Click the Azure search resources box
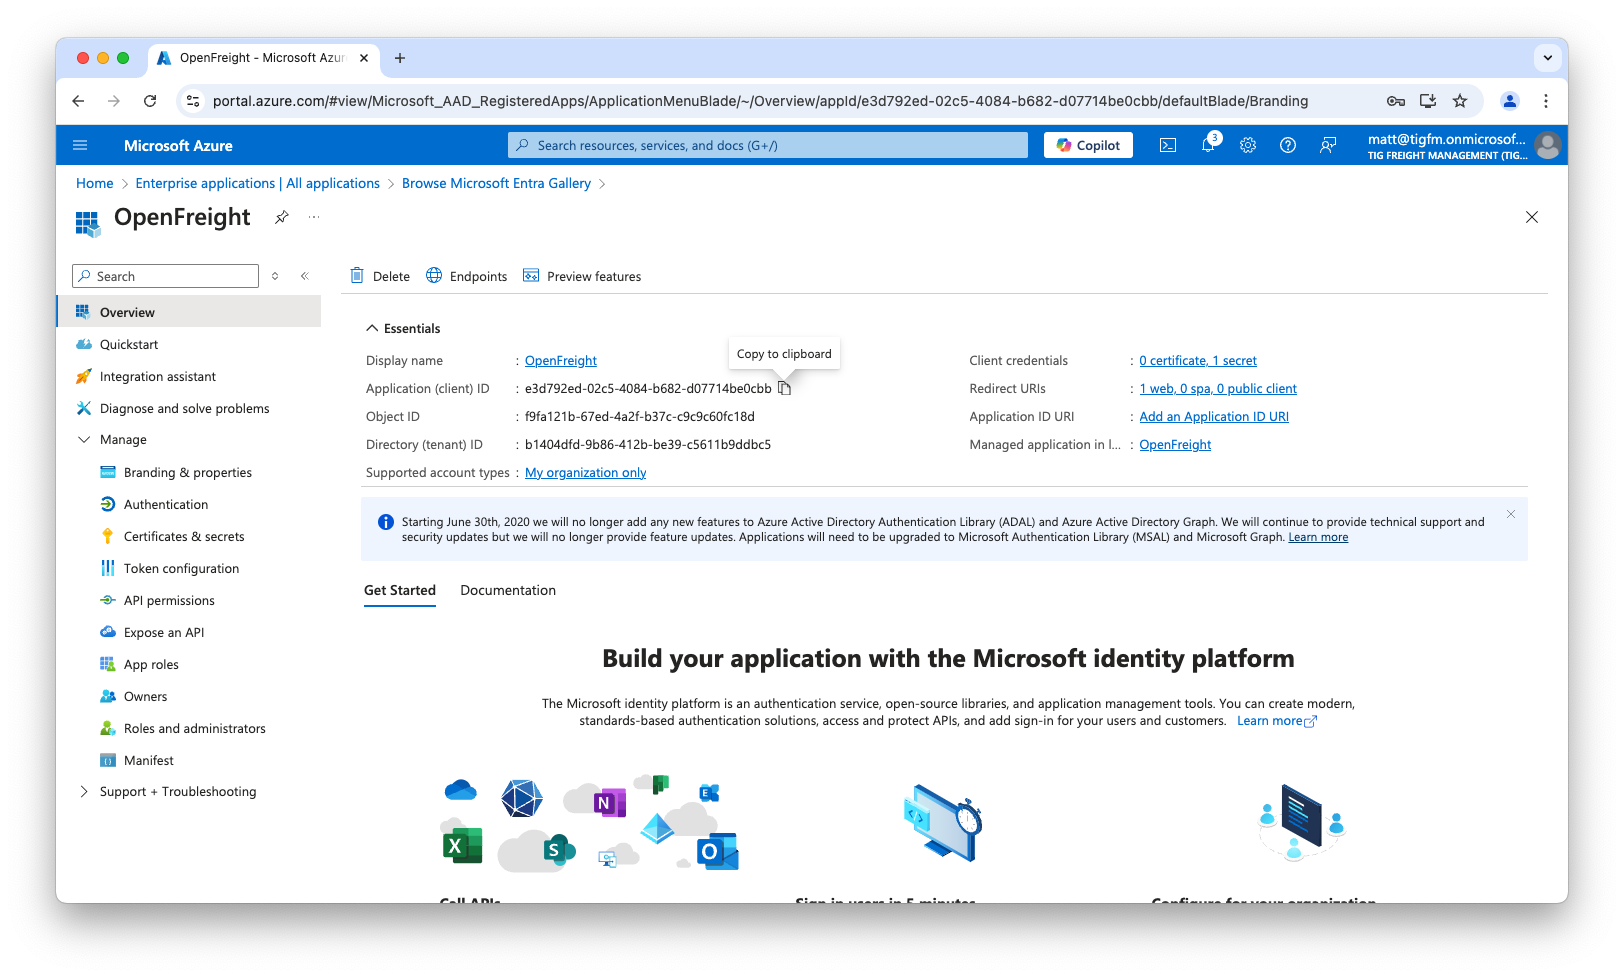Image resolution: width=1624 pixels, height=977 pixels. coord(768,145)
